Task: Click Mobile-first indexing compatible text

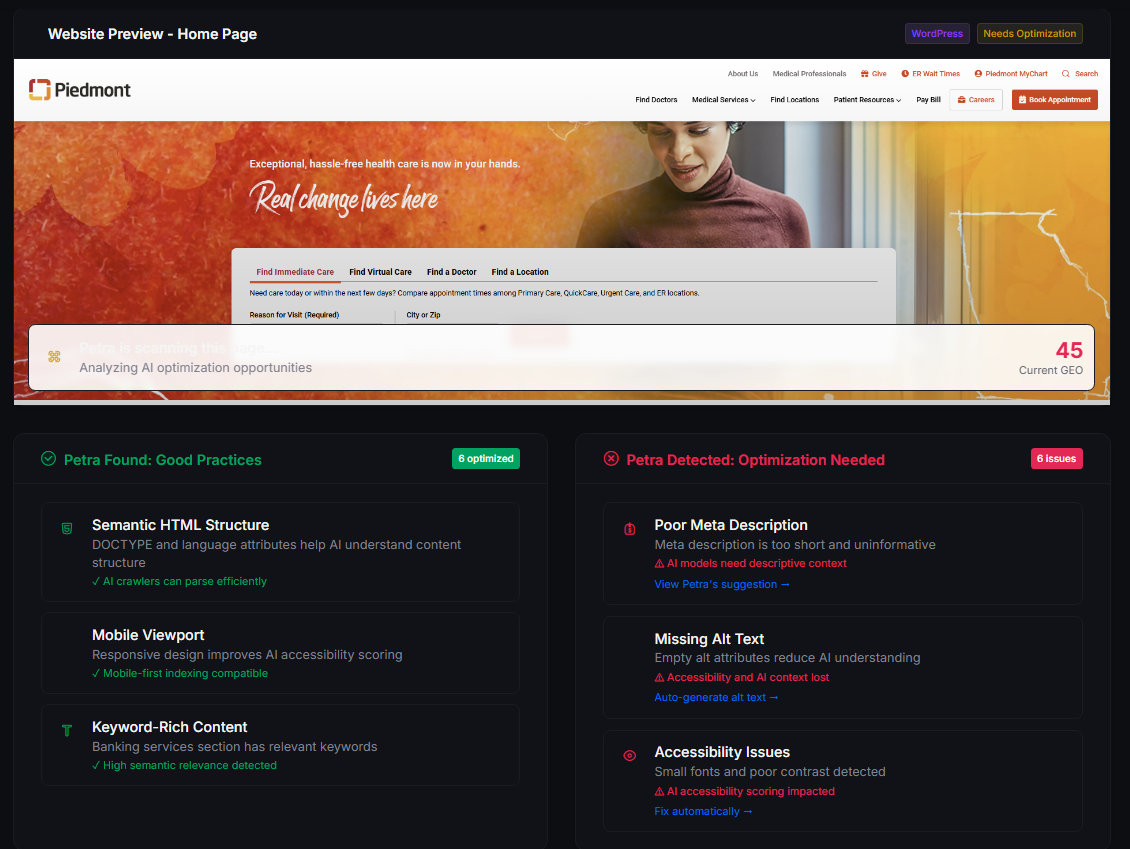Action: click(179, 673)
